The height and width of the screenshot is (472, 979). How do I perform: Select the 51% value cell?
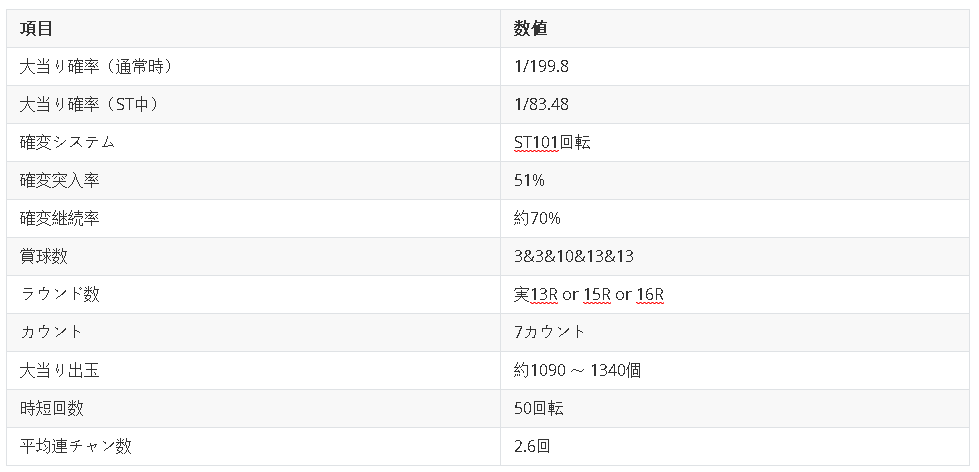coord(529,181)
